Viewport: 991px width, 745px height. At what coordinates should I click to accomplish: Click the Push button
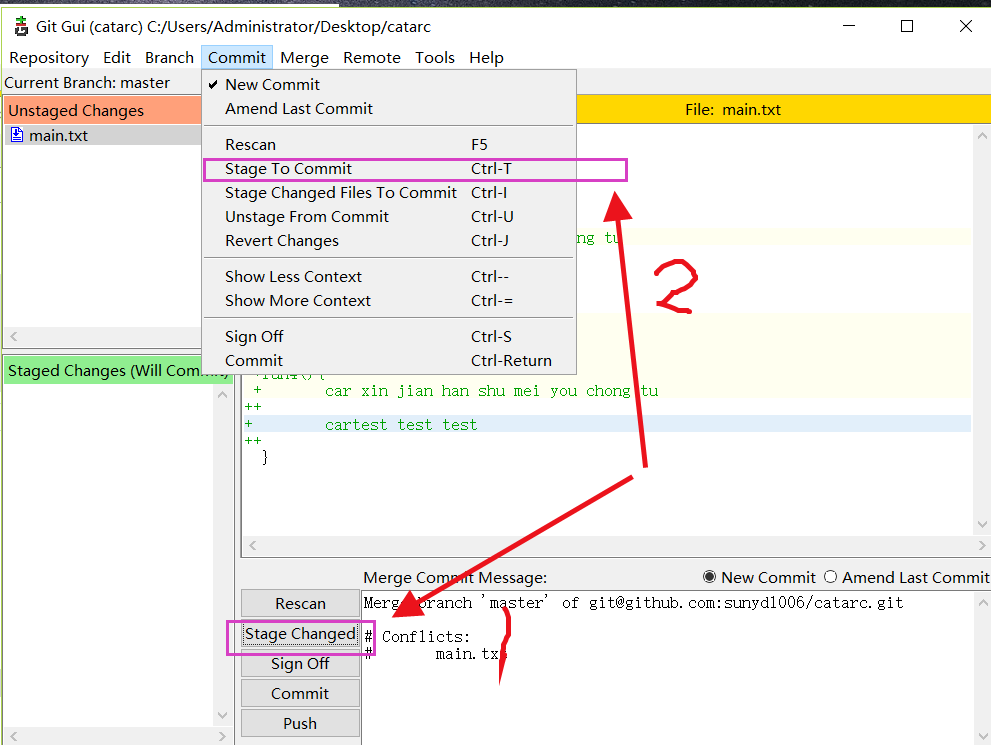(x=300, y=722)
